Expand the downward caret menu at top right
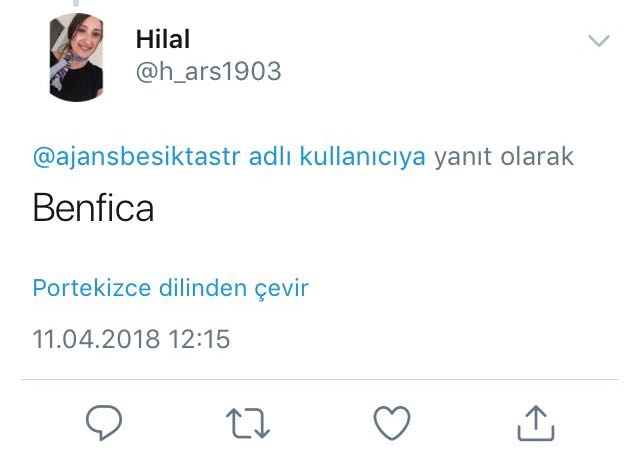This screenshot has height=454, width=640. point(599,40)
